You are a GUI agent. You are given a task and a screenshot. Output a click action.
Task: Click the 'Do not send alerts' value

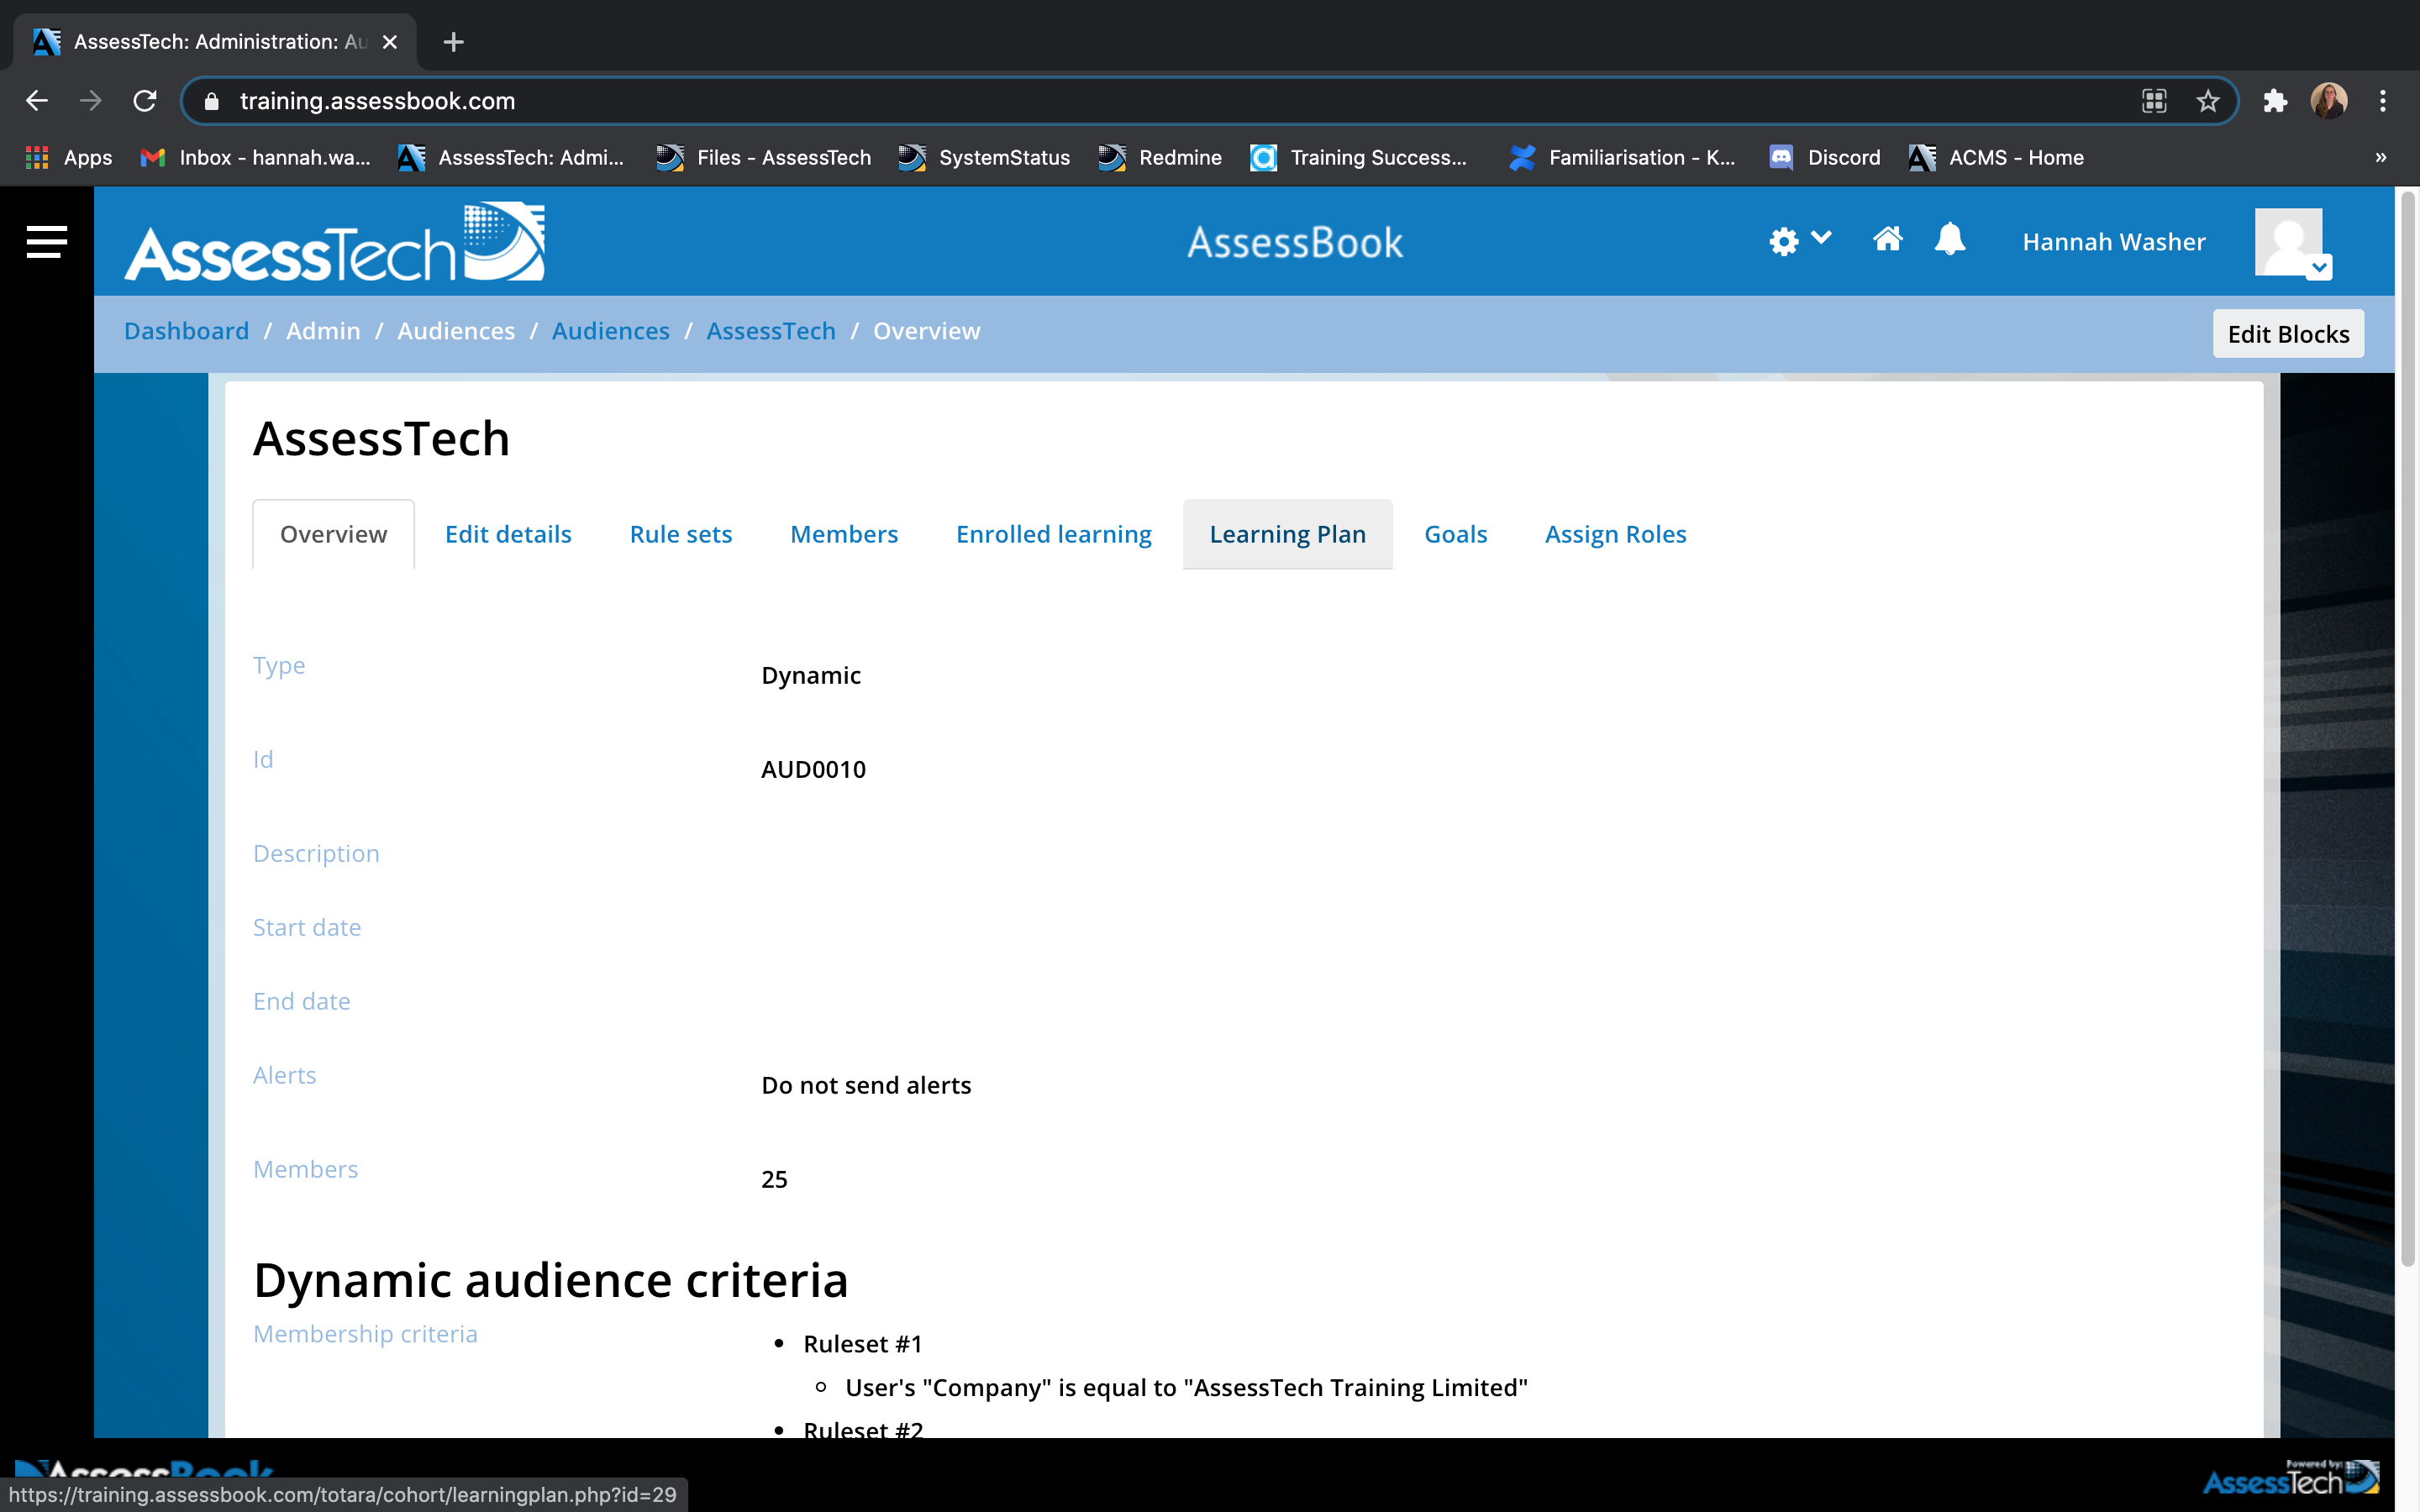pyautogui.click(x=866, y=1085)
